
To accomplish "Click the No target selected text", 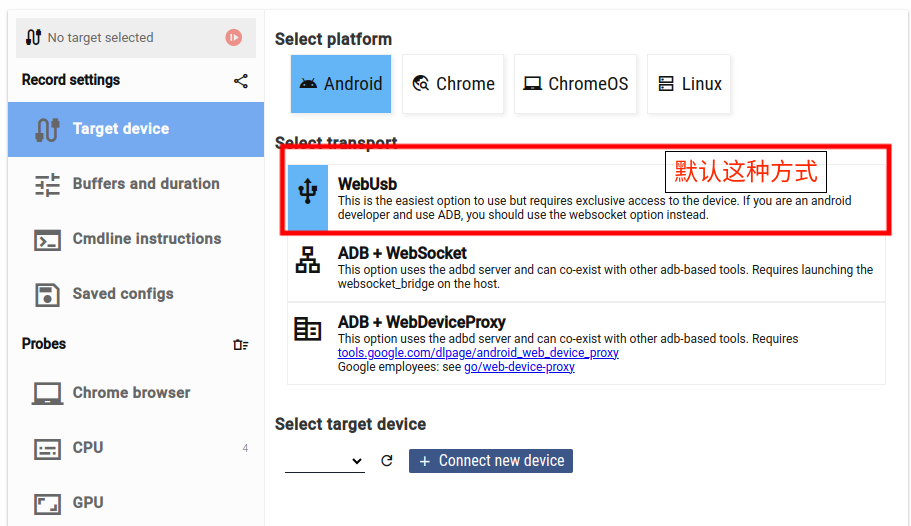I will tap(101, 38).
